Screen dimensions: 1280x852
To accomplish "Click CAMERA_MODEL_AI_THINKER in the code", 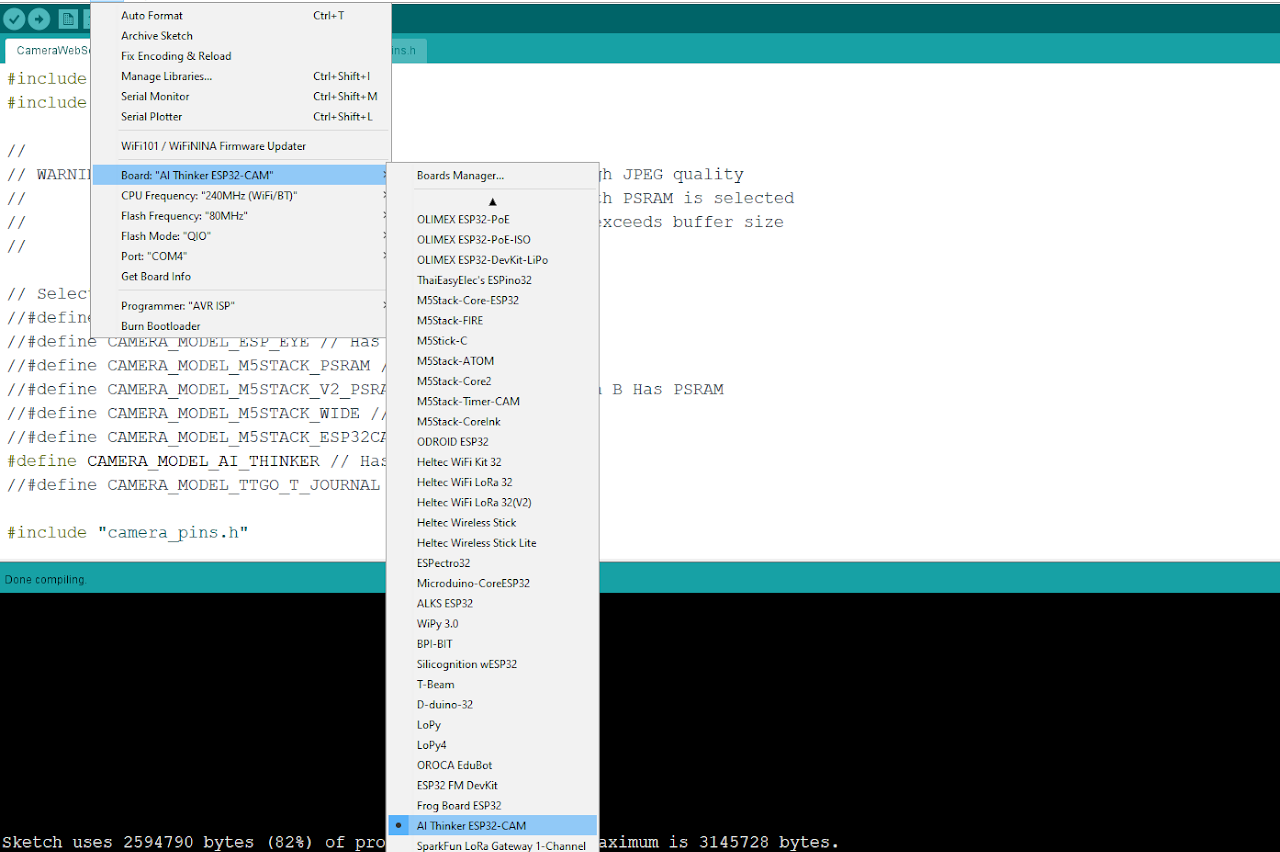I will pyautogui.click(x=204, y=461).
